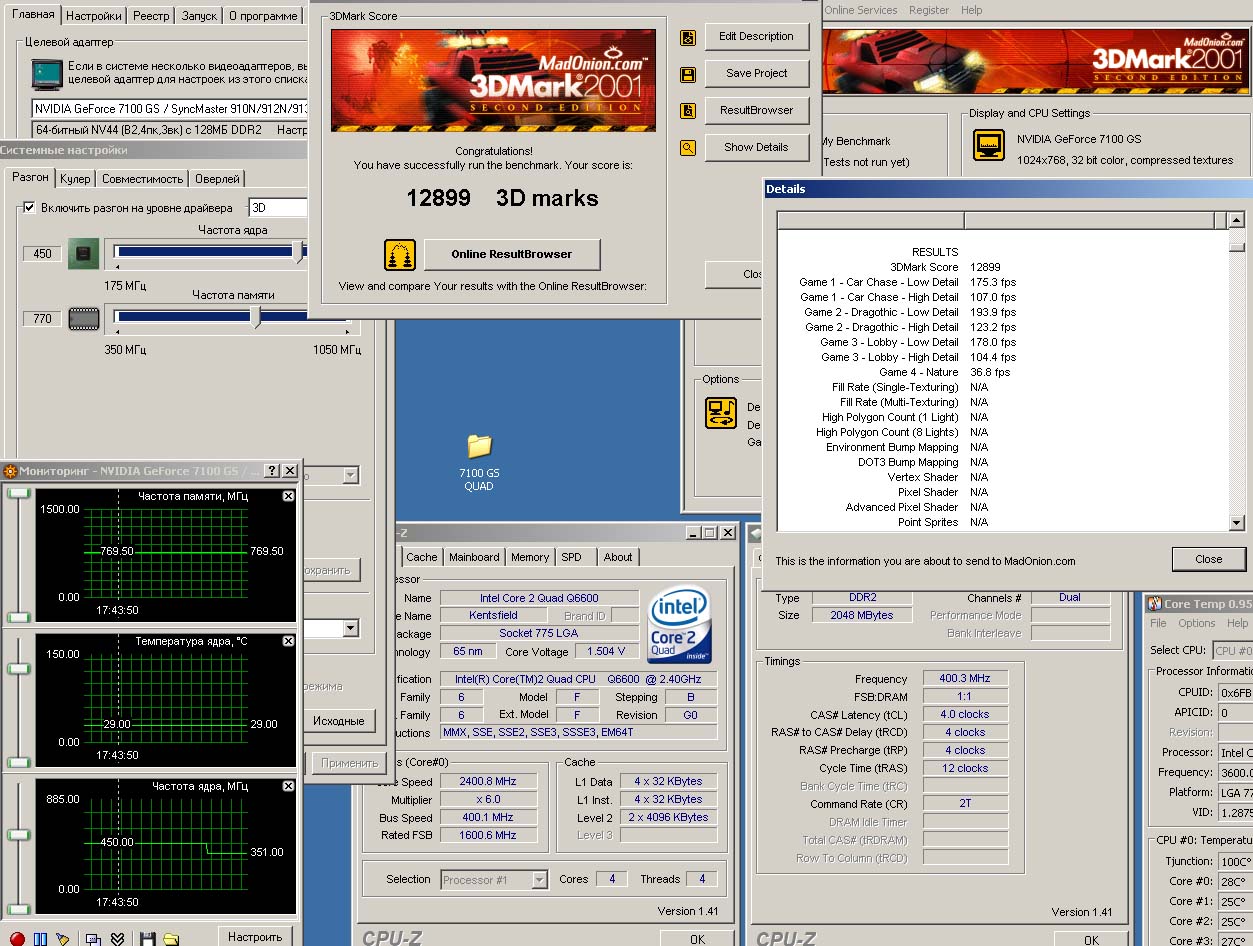Click the Save Project floppy icon
Screen dimensions: 1253x946
tap(688, 75)
